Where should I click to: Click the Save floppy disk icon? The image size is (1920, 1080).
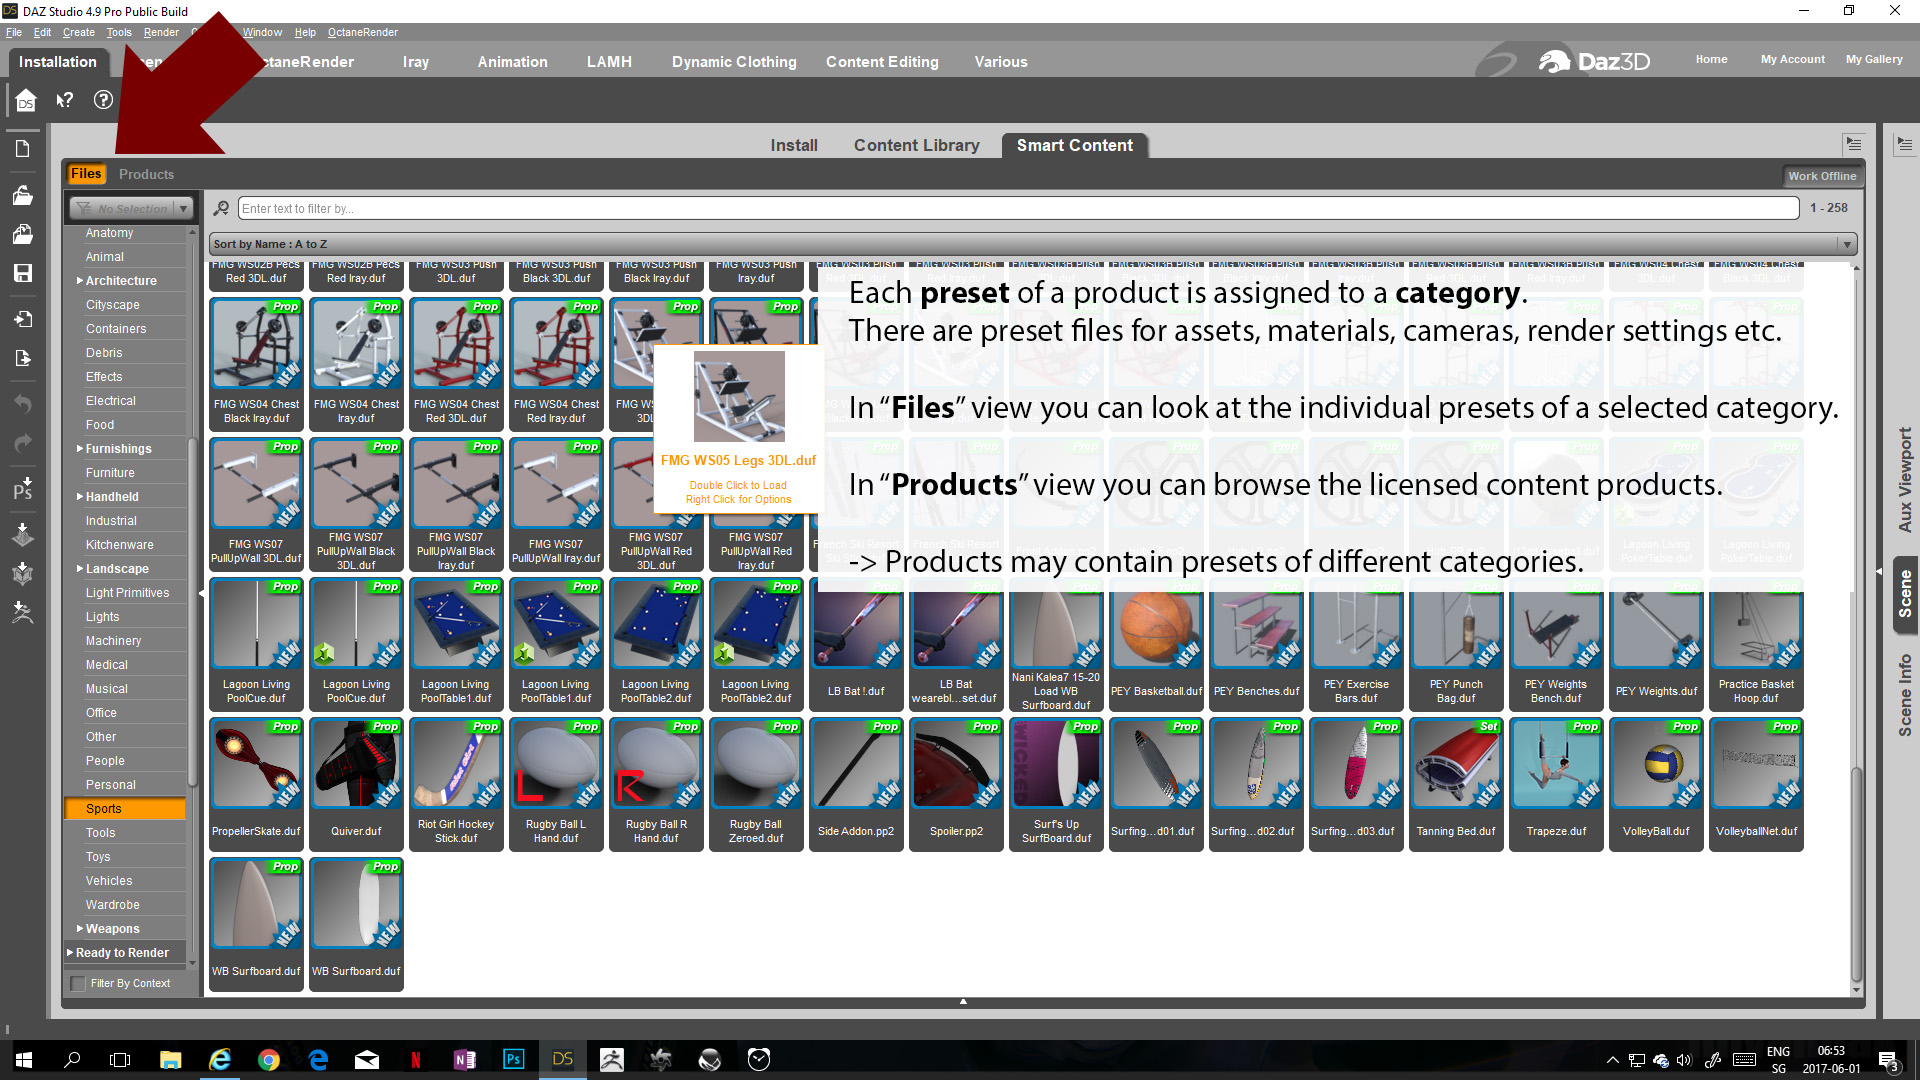(23, 273)
